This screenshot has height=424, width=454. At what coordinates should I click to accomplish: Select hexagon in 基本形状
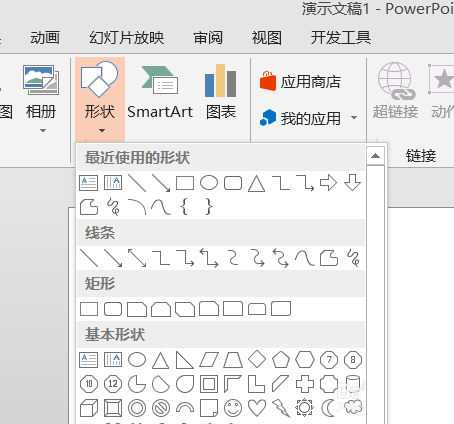pos(305,360)
